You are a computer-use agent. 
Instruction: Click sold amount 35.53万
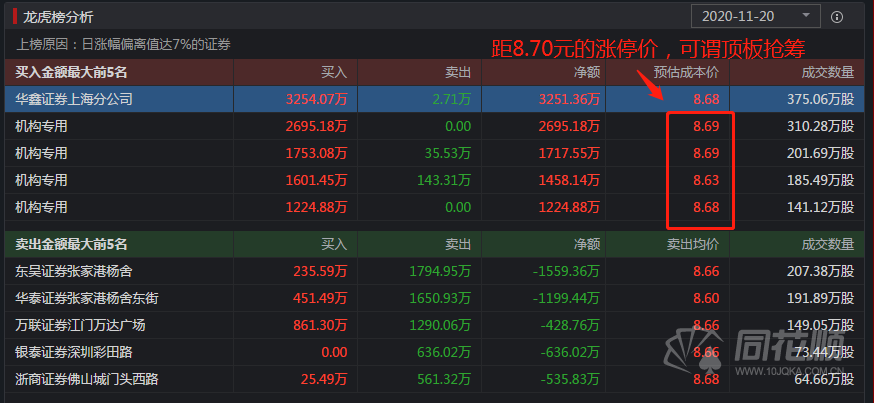[448, 153]
